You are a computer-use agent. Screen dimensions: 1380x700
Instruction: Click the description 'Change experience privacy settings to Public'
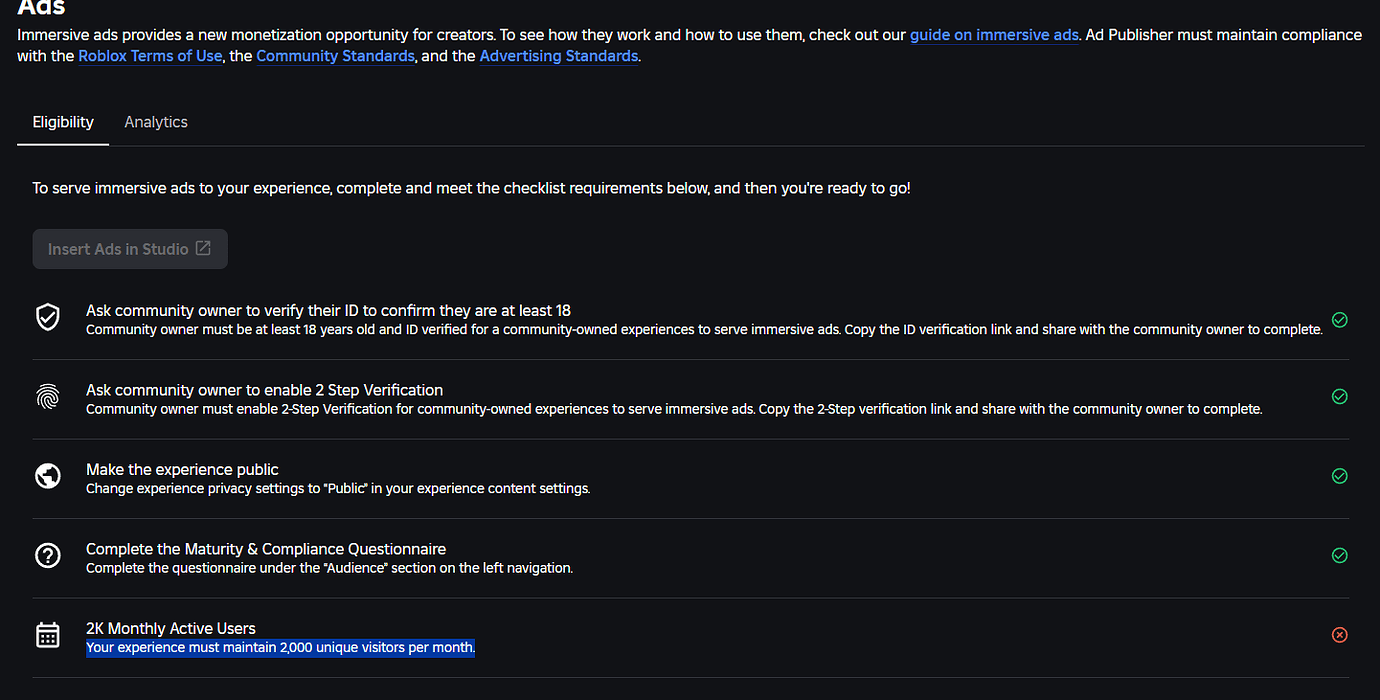[x=338, y=489]
